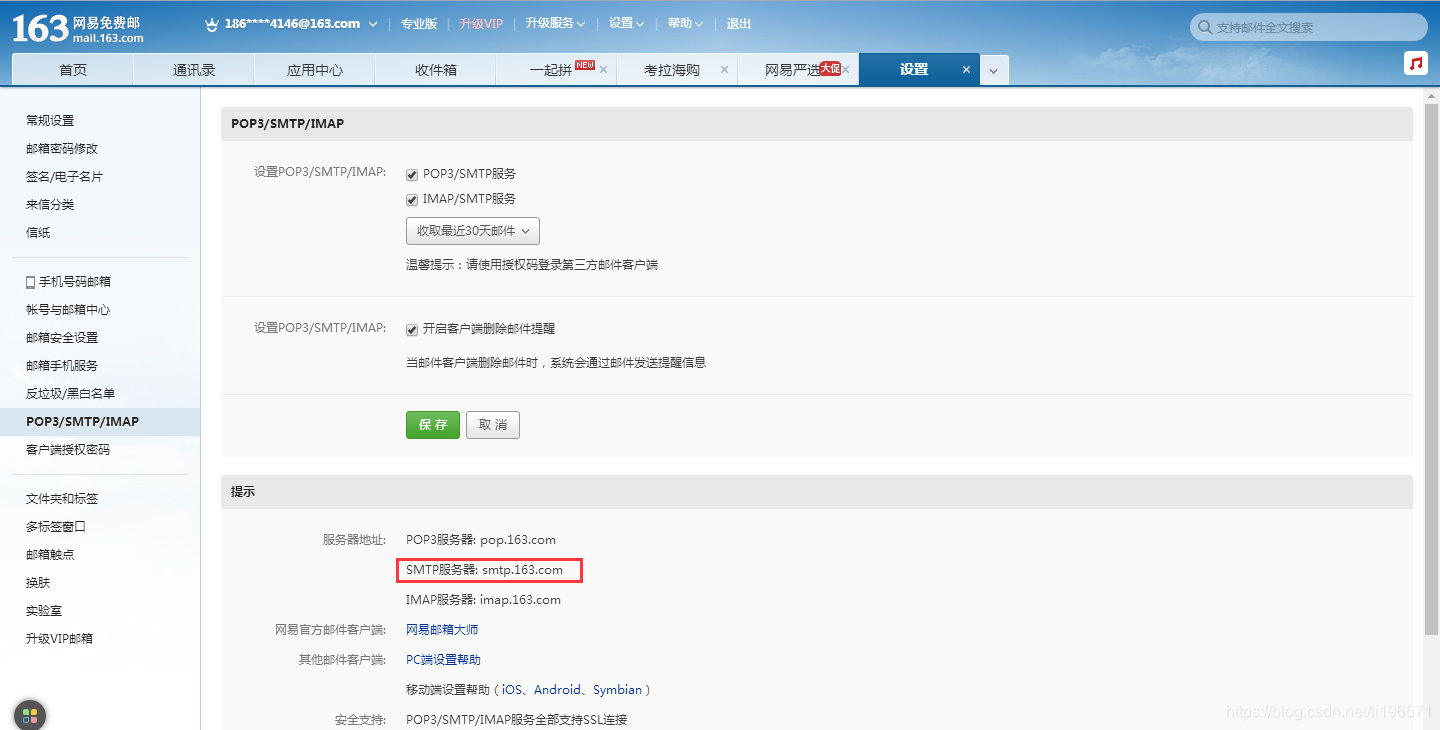Select 来信分类 in the sidebar
Viewport: 1440px width, 730px height.
50,205
